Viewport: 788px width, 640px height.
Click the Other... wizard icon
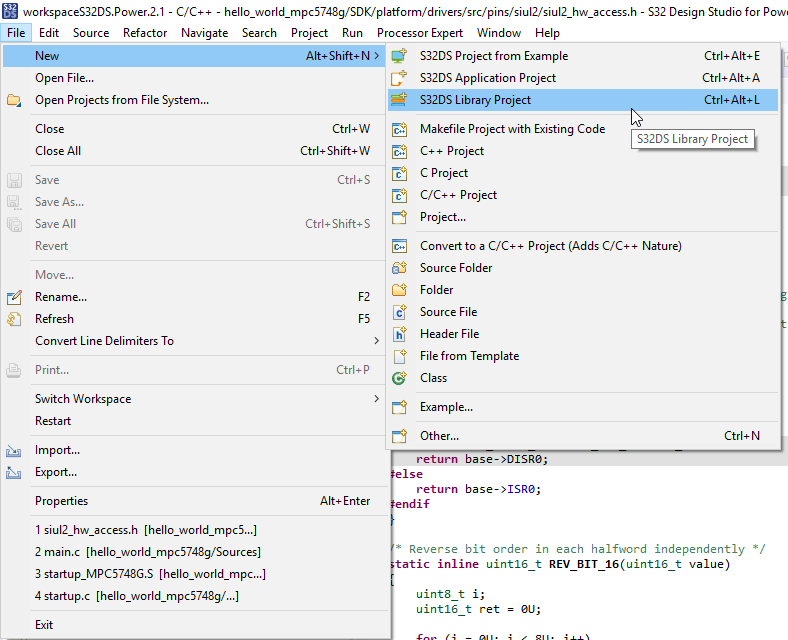(399, 436)
